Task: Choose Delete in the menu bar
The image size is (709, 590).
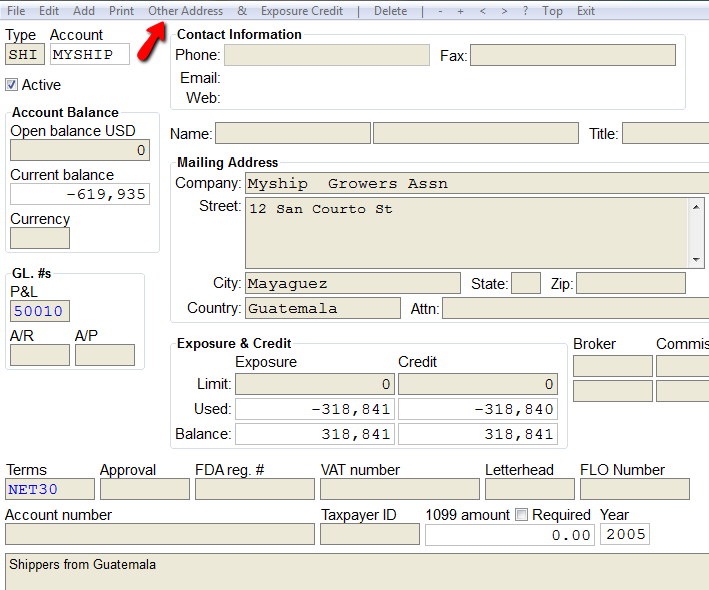Action: pos(390,11)
